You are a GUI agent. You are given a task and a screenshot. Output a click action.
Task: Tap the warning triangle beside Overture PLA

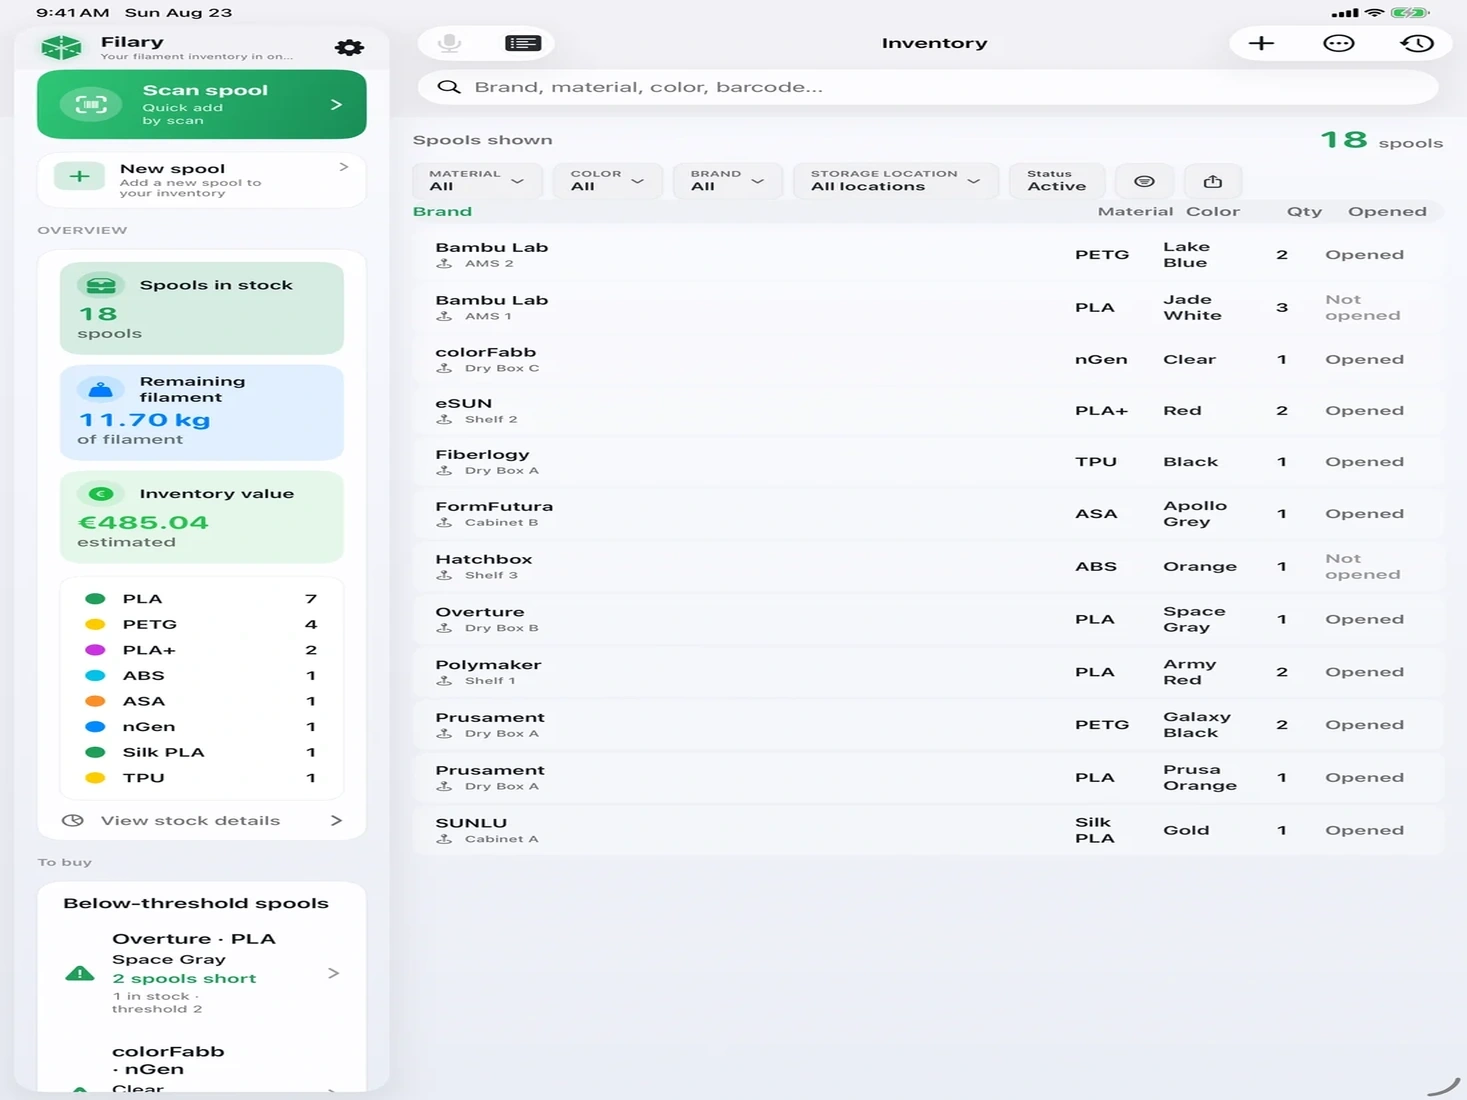80,973
